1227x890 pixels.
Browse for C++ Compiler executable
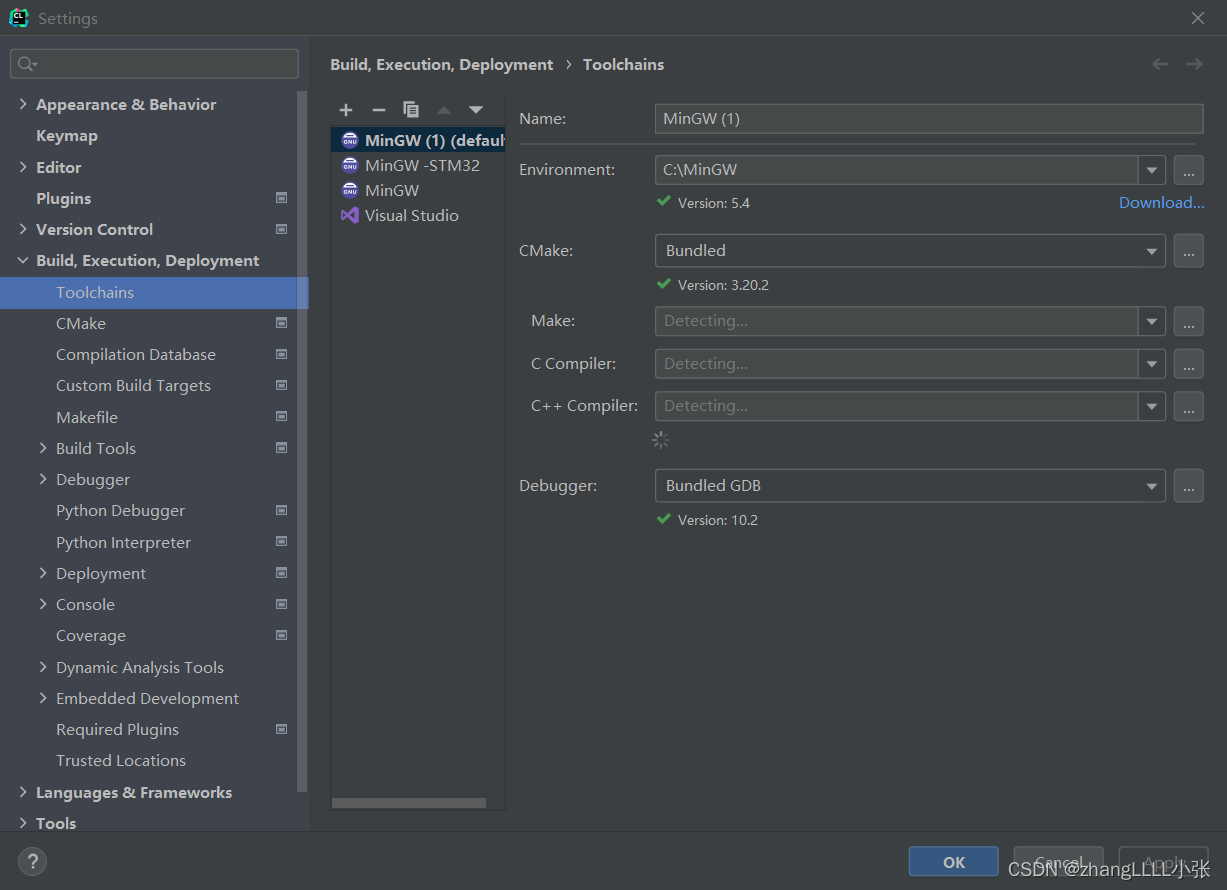1188,406
